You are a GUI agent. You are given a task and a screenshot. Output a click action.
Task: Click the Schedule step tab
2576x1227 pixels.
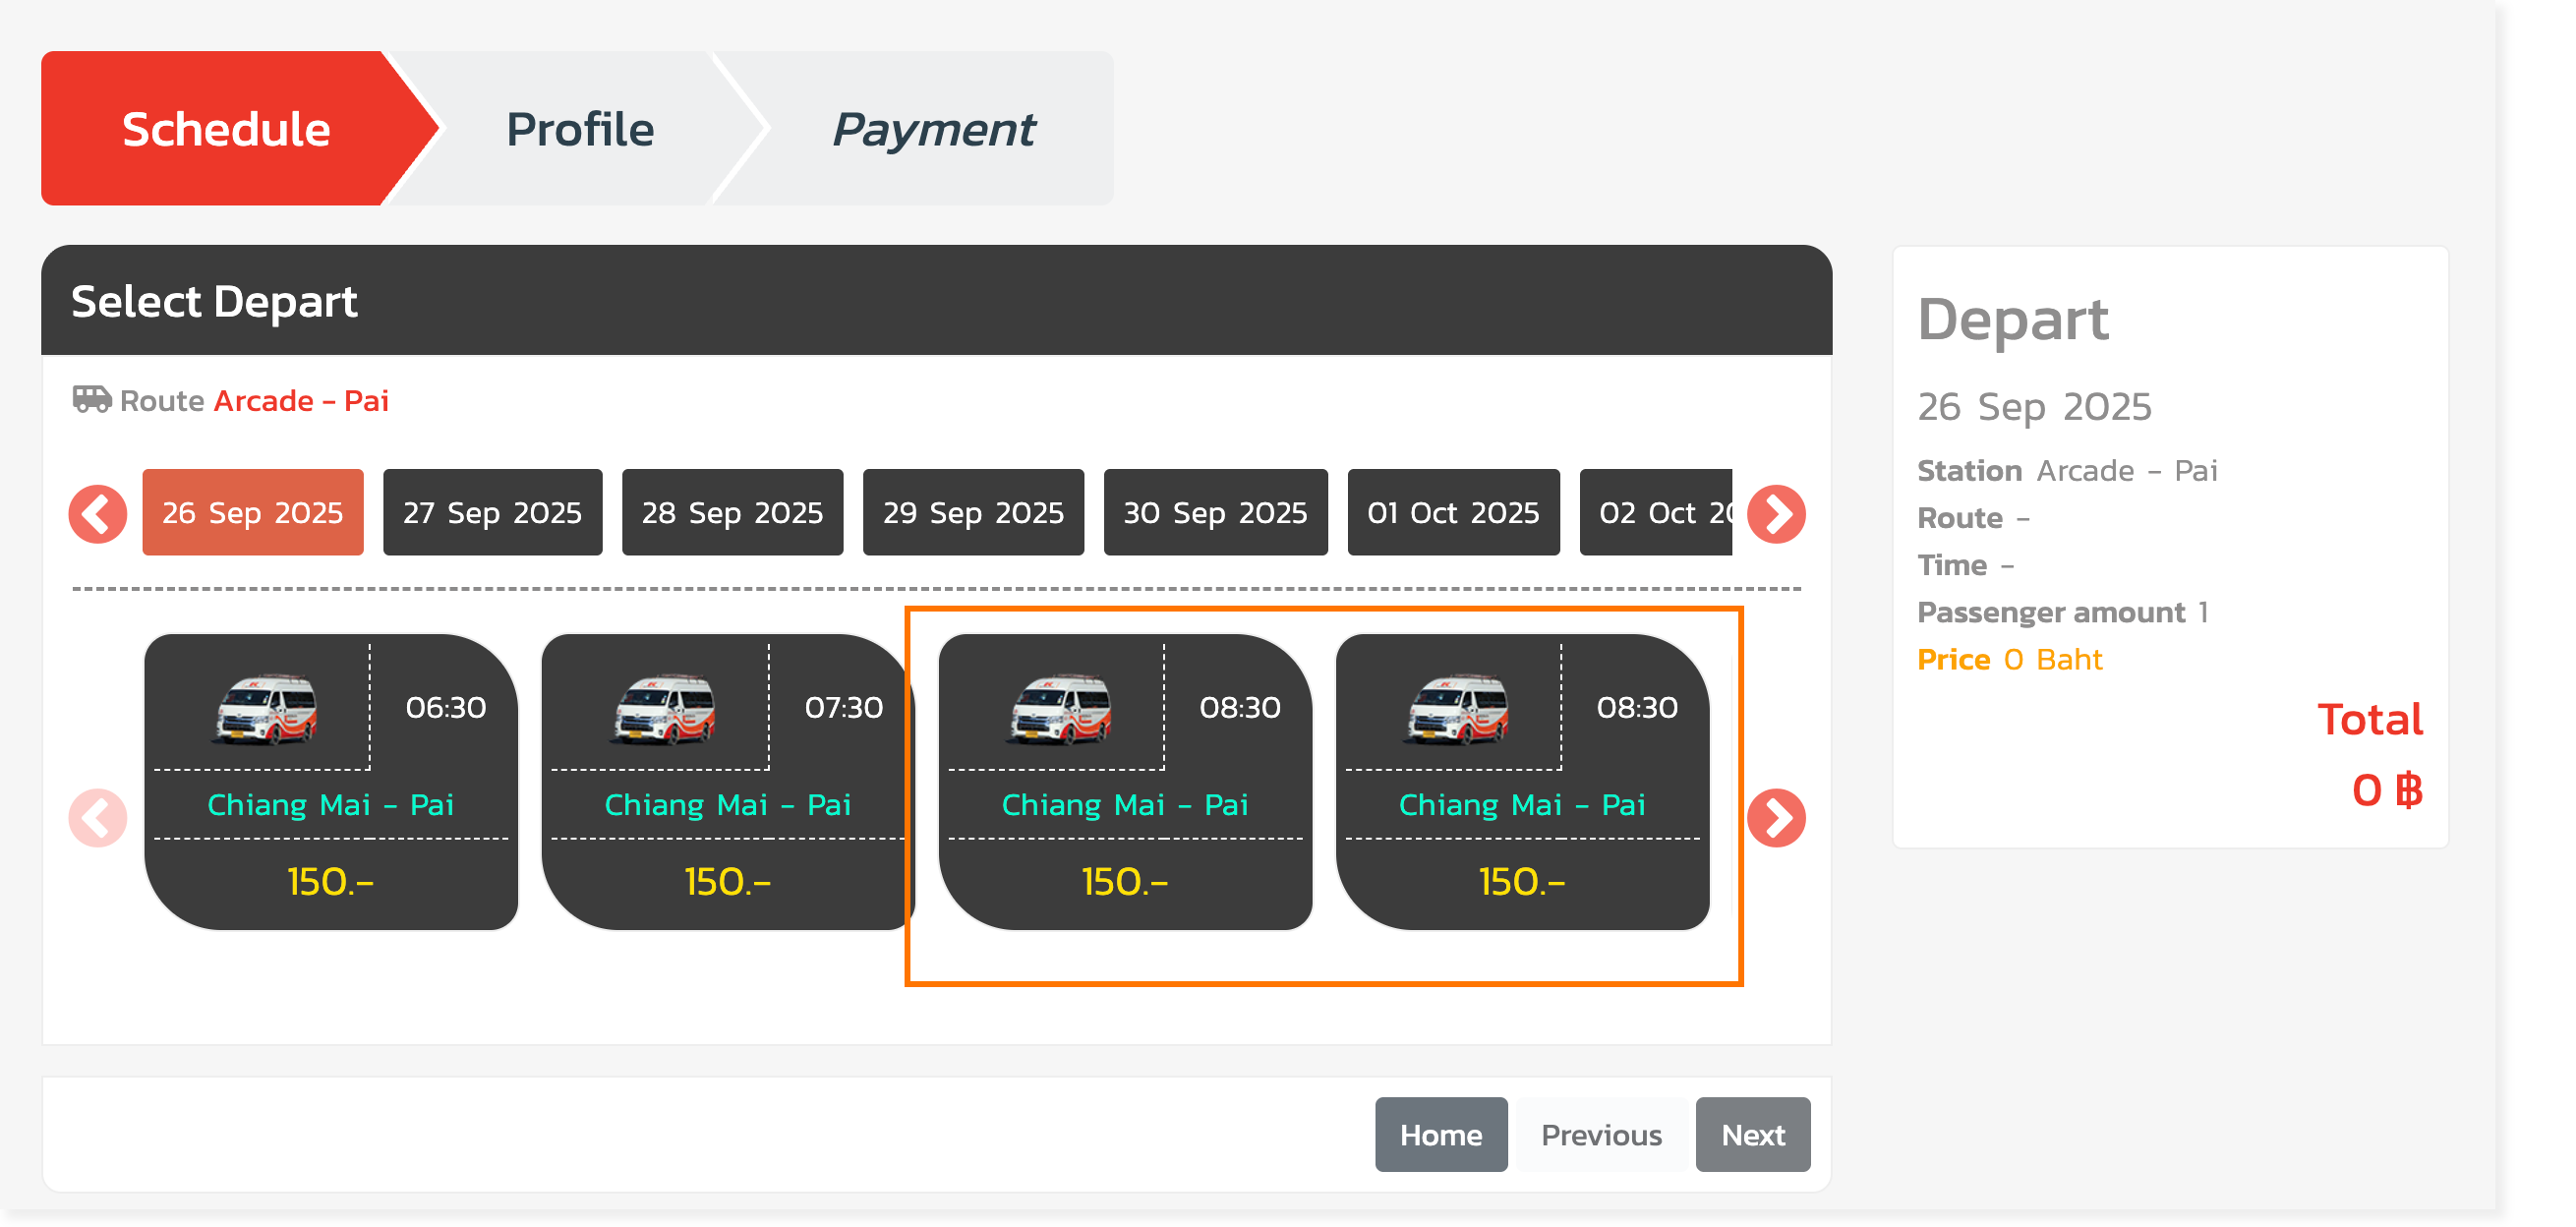tap(226, 129)
